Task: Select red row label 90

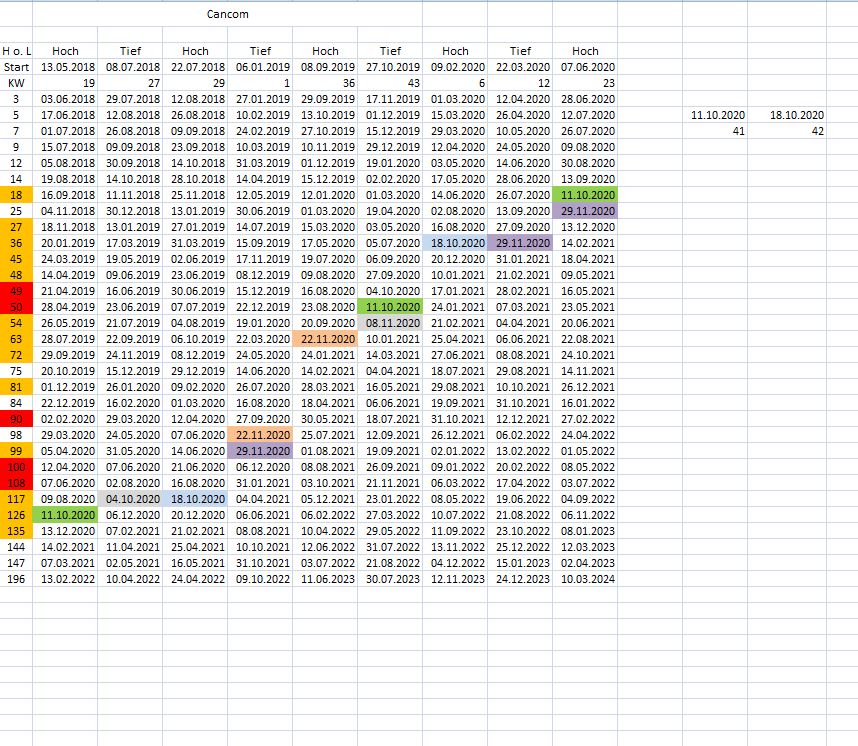Action: [x=16, y=419]
